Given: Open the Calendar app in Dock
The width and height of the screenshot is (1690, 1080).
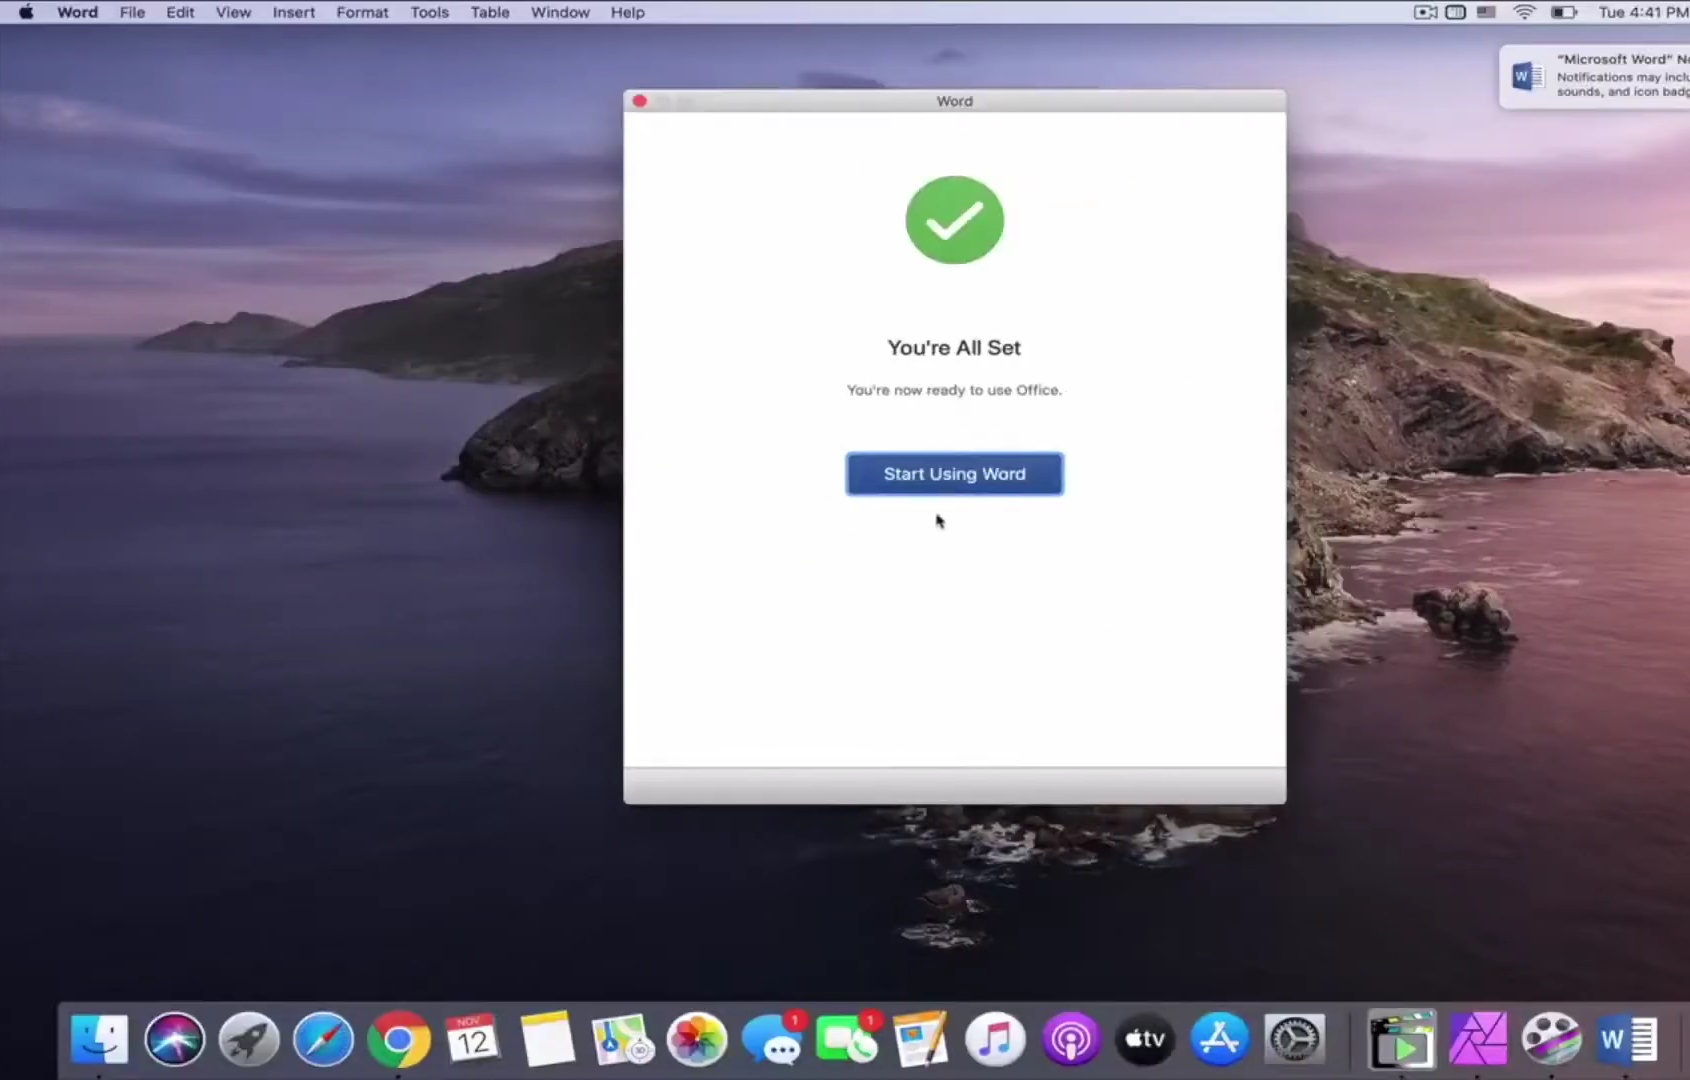Looking at the screenshot, I should (472, 1040).
